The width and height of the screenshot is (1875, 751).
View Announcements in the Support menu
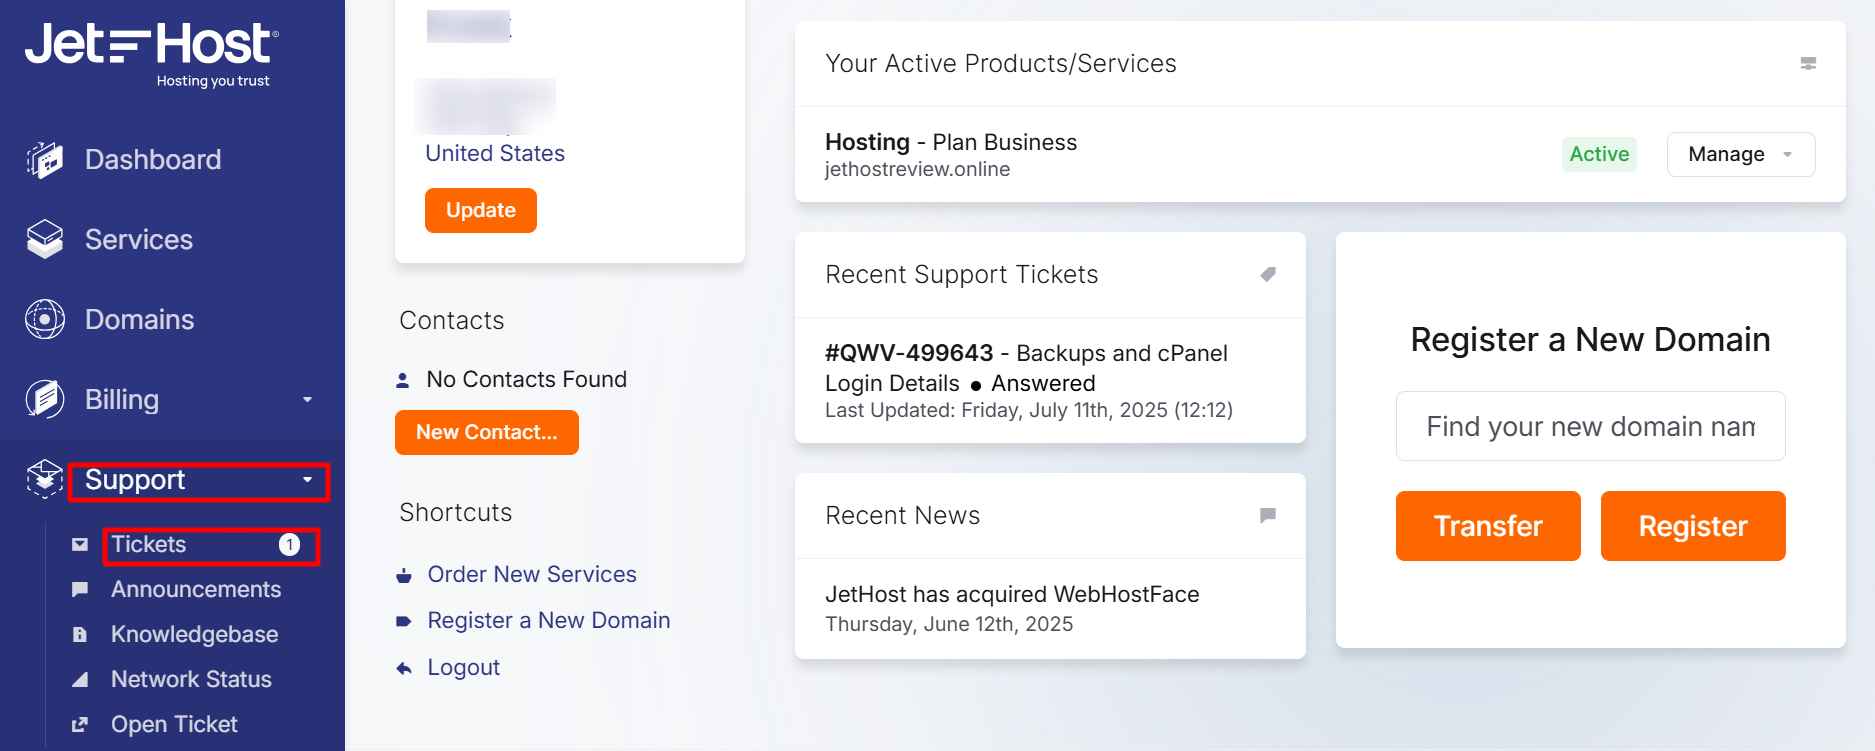tap(196, 589)
